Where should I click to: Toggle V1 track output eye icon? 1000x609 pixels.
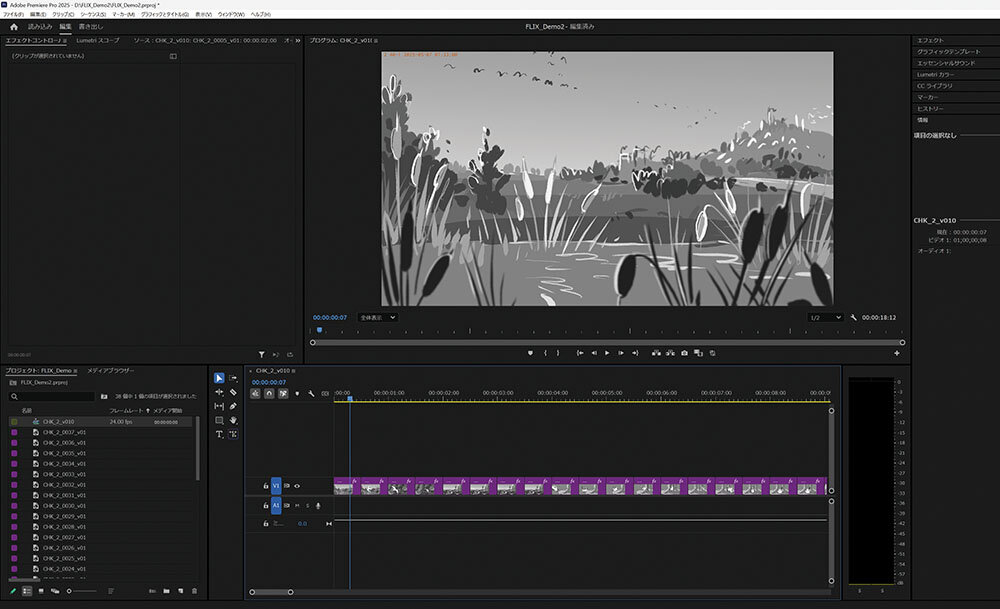[297, 486]
